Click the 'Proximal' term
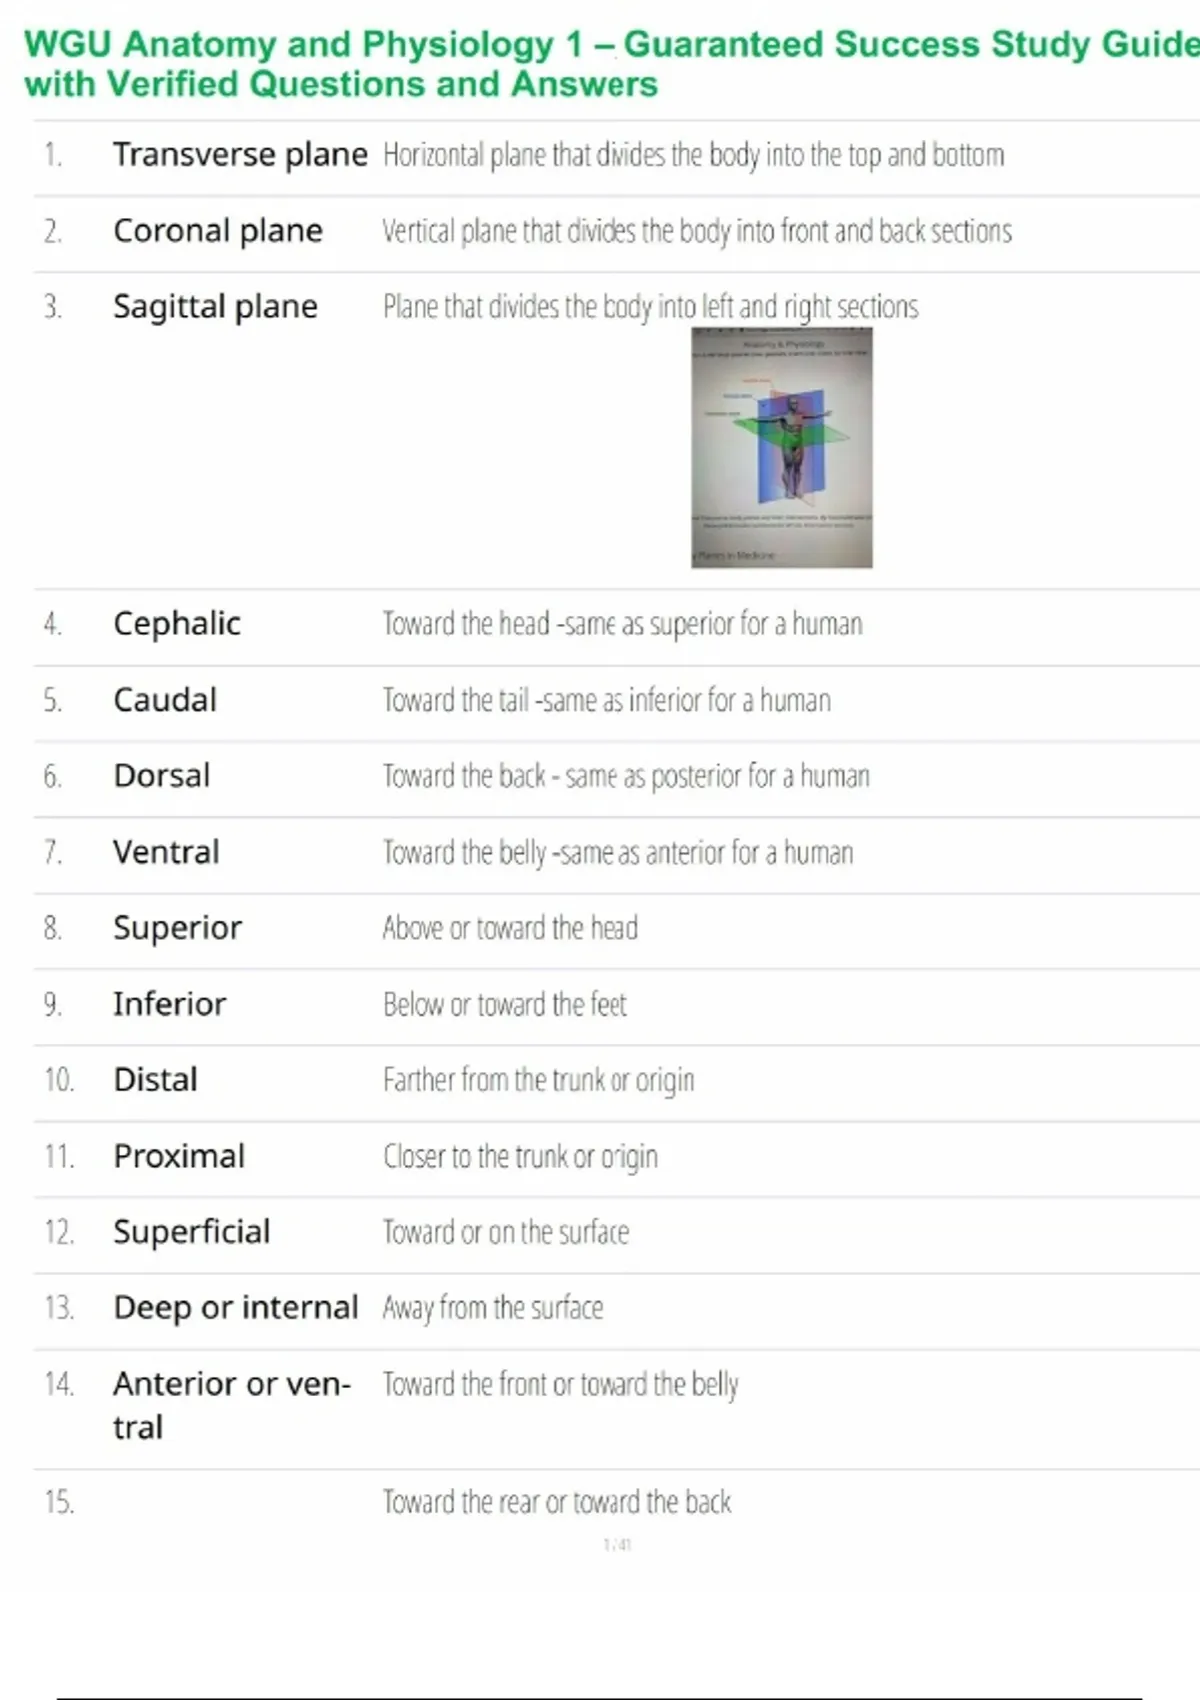This screenshot has width=1200, height=1700. [179, 1156]
